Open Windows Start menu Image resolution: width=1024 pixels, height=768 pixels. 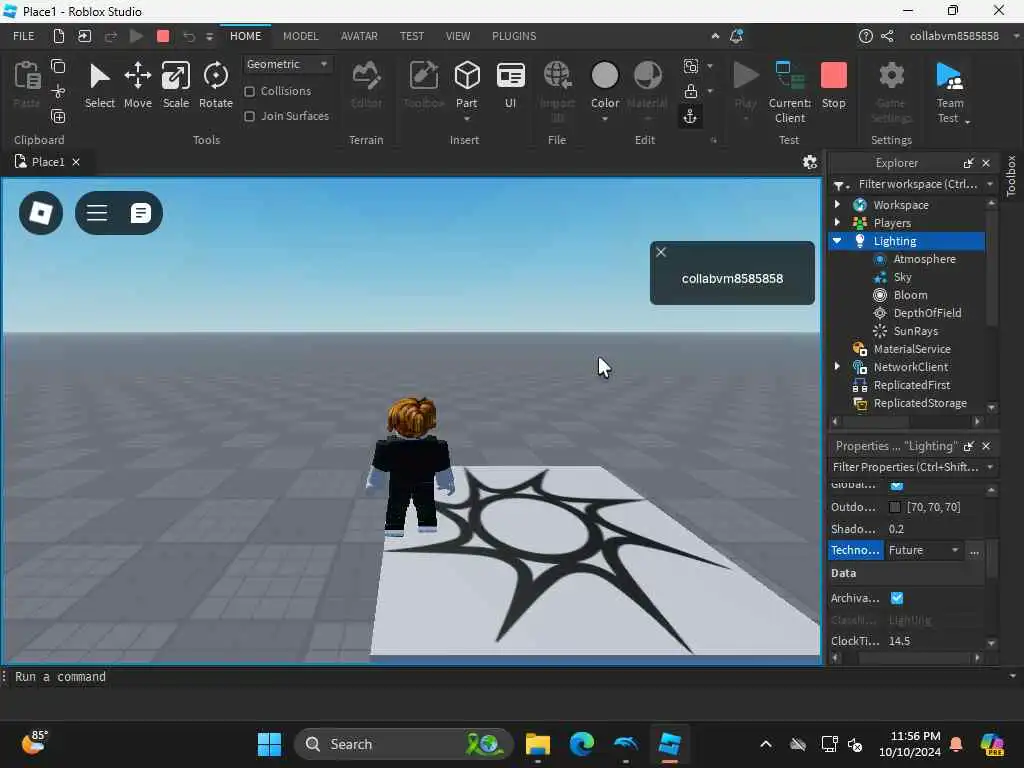coord(269,744)
